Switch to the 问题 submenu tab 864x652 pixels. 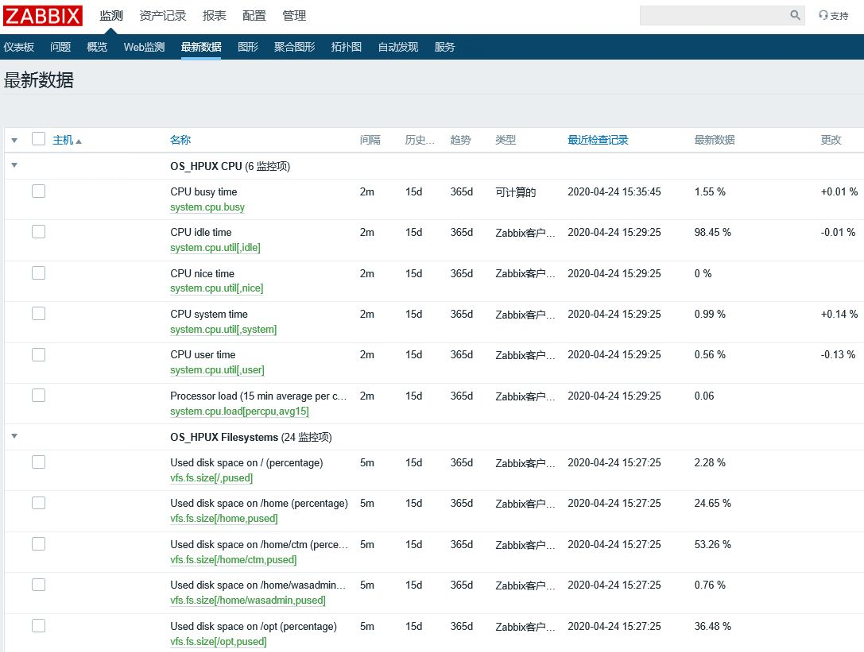[x=61, y=47]
